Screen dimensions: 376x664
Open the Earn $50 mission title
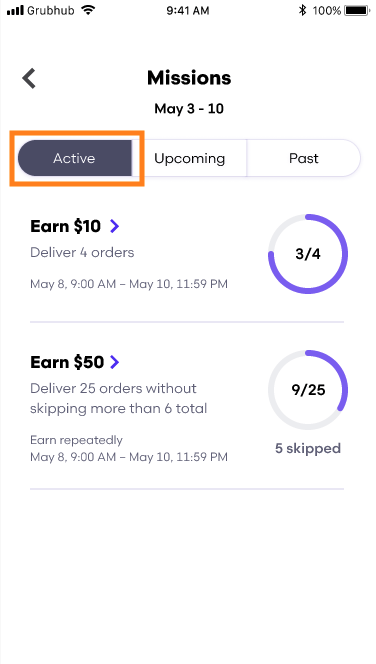tap(67, 362)
